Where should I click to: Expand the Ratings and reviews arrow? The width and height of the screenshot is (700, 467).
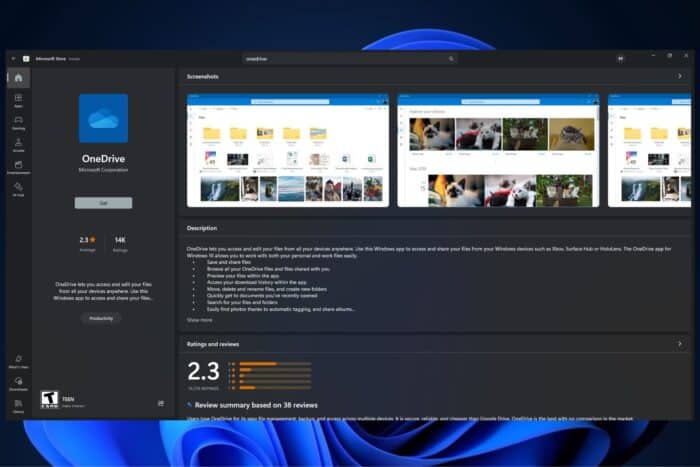tap(679, 344)
